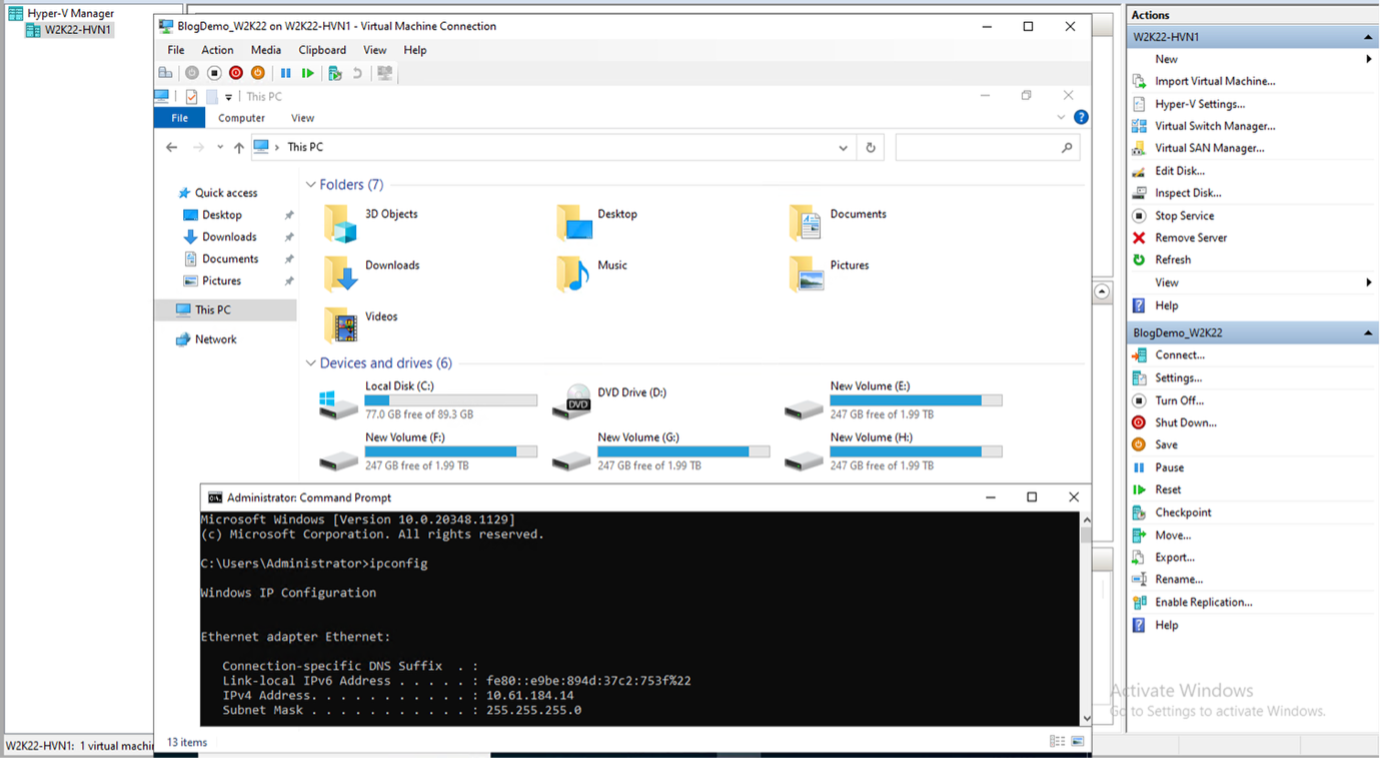Switch Explorer to the details view icon
Screen dimensions: 1384x760
pos(1058,743)
